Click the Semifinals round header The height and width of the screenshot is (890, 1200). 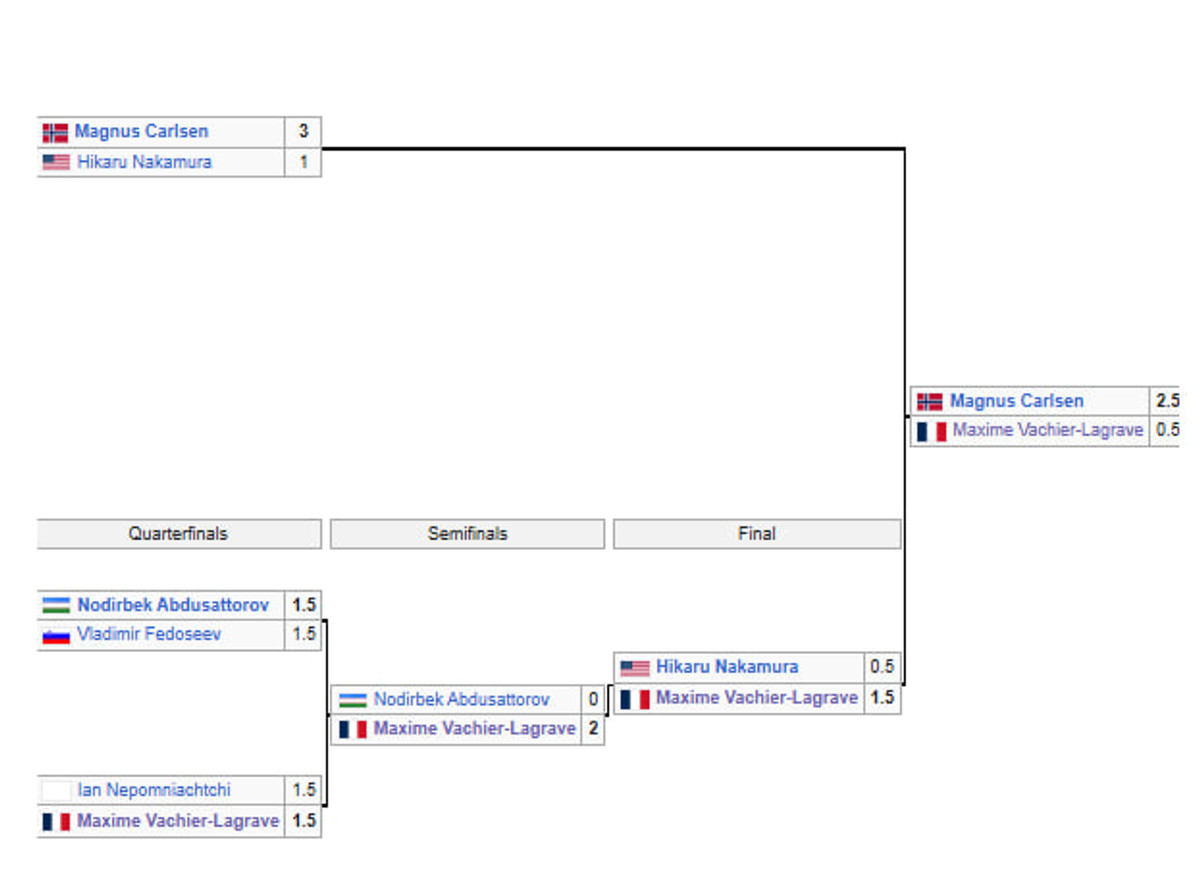click(x=467, y=534)
